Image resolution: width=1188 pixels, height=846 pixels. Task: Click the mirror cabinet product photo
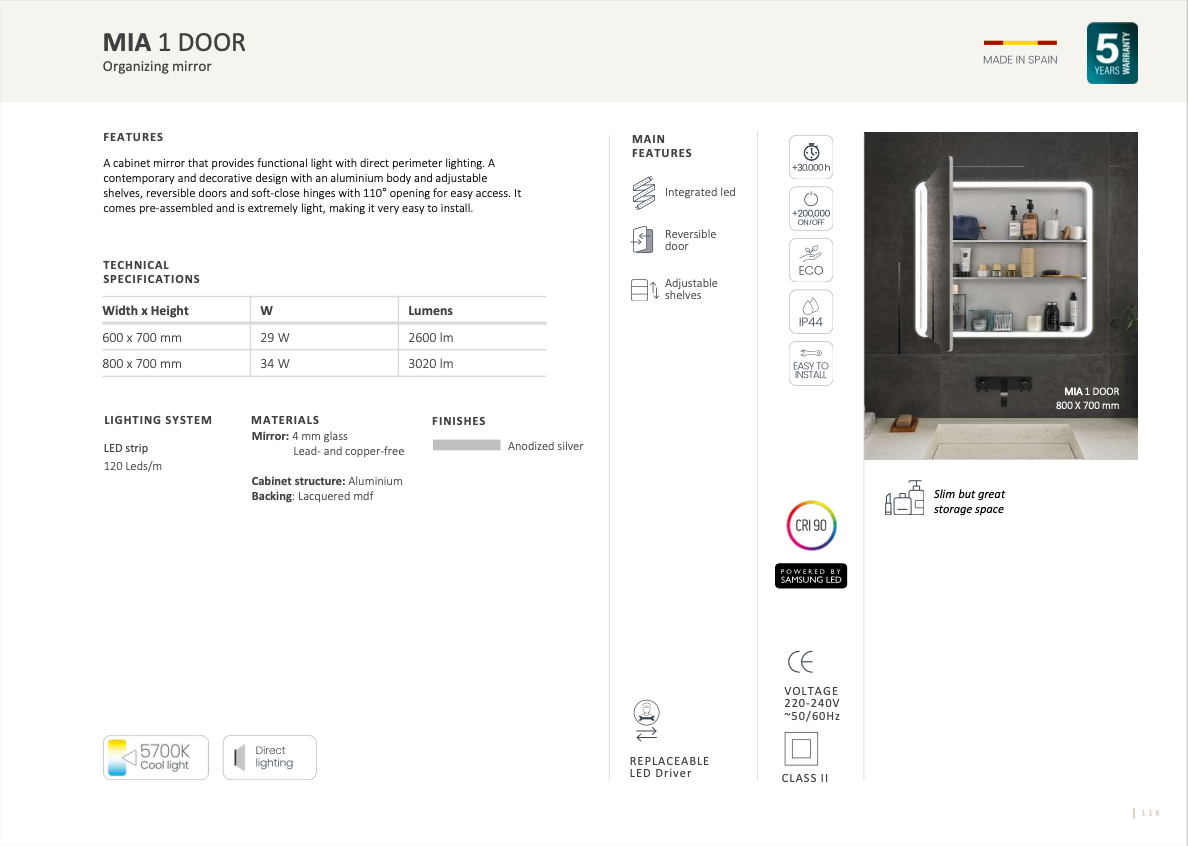pyautogui.click(x=1000, y=295)
